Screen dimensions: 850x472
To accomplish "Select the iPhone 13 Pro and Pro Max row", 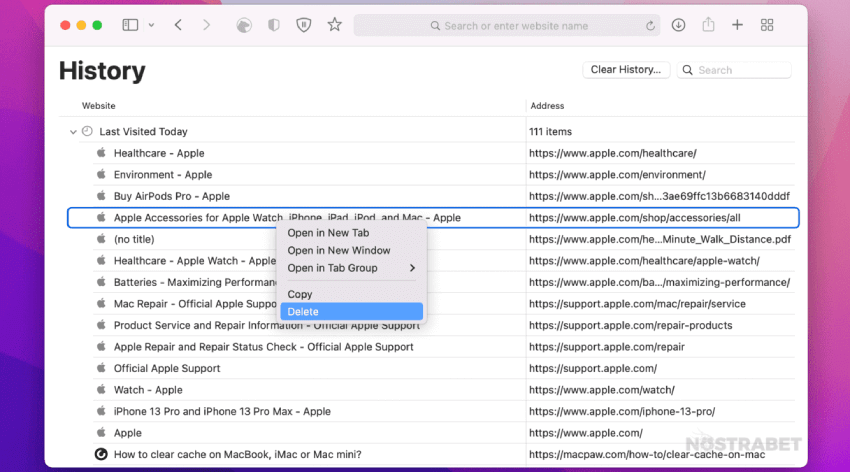I will [x=432, y=411].
